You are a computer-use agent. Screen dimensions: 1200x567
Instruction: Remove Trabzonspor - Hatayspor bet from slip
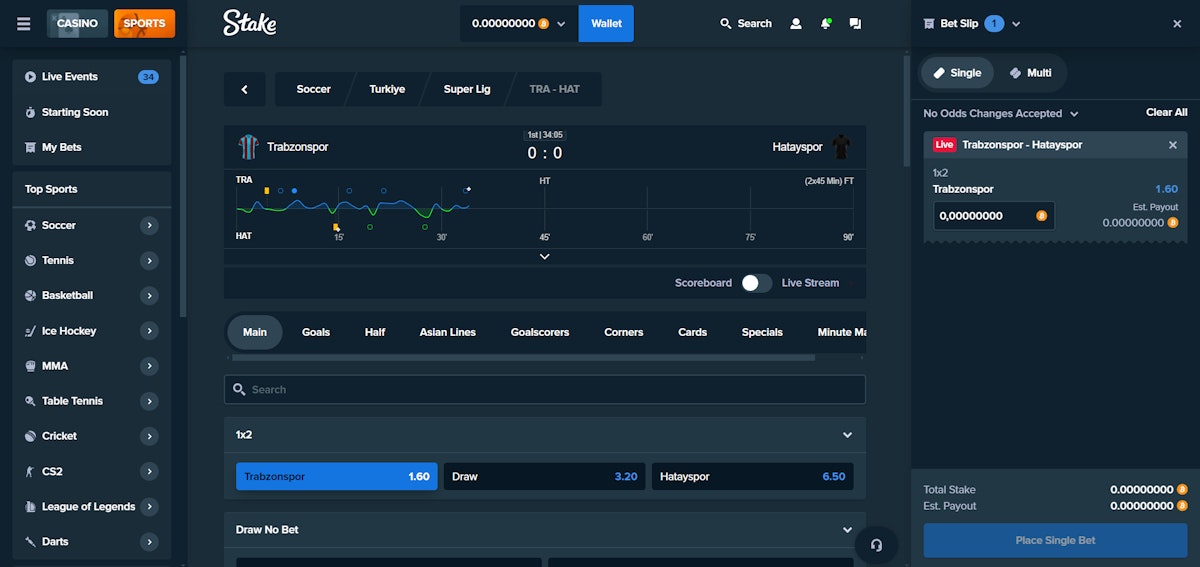coord(1173,145)
